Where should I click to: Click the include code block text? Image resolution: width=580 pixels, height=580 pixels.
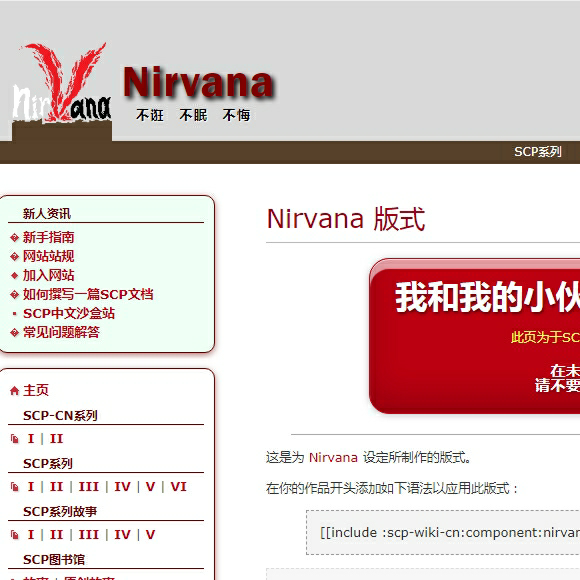[x=450, y=533]
